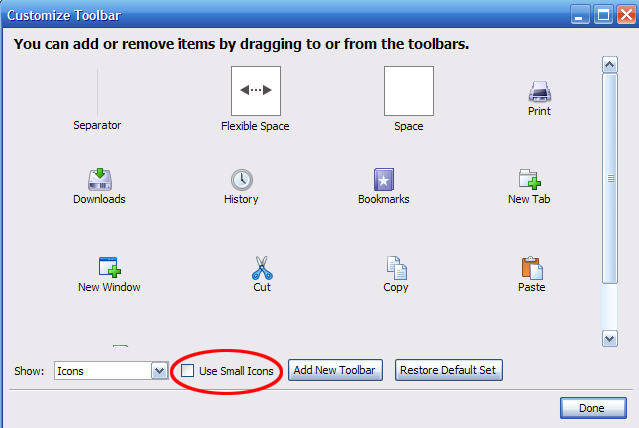Click the Flexible Space item
639x428 pixels.
click(x=256, y=91)
